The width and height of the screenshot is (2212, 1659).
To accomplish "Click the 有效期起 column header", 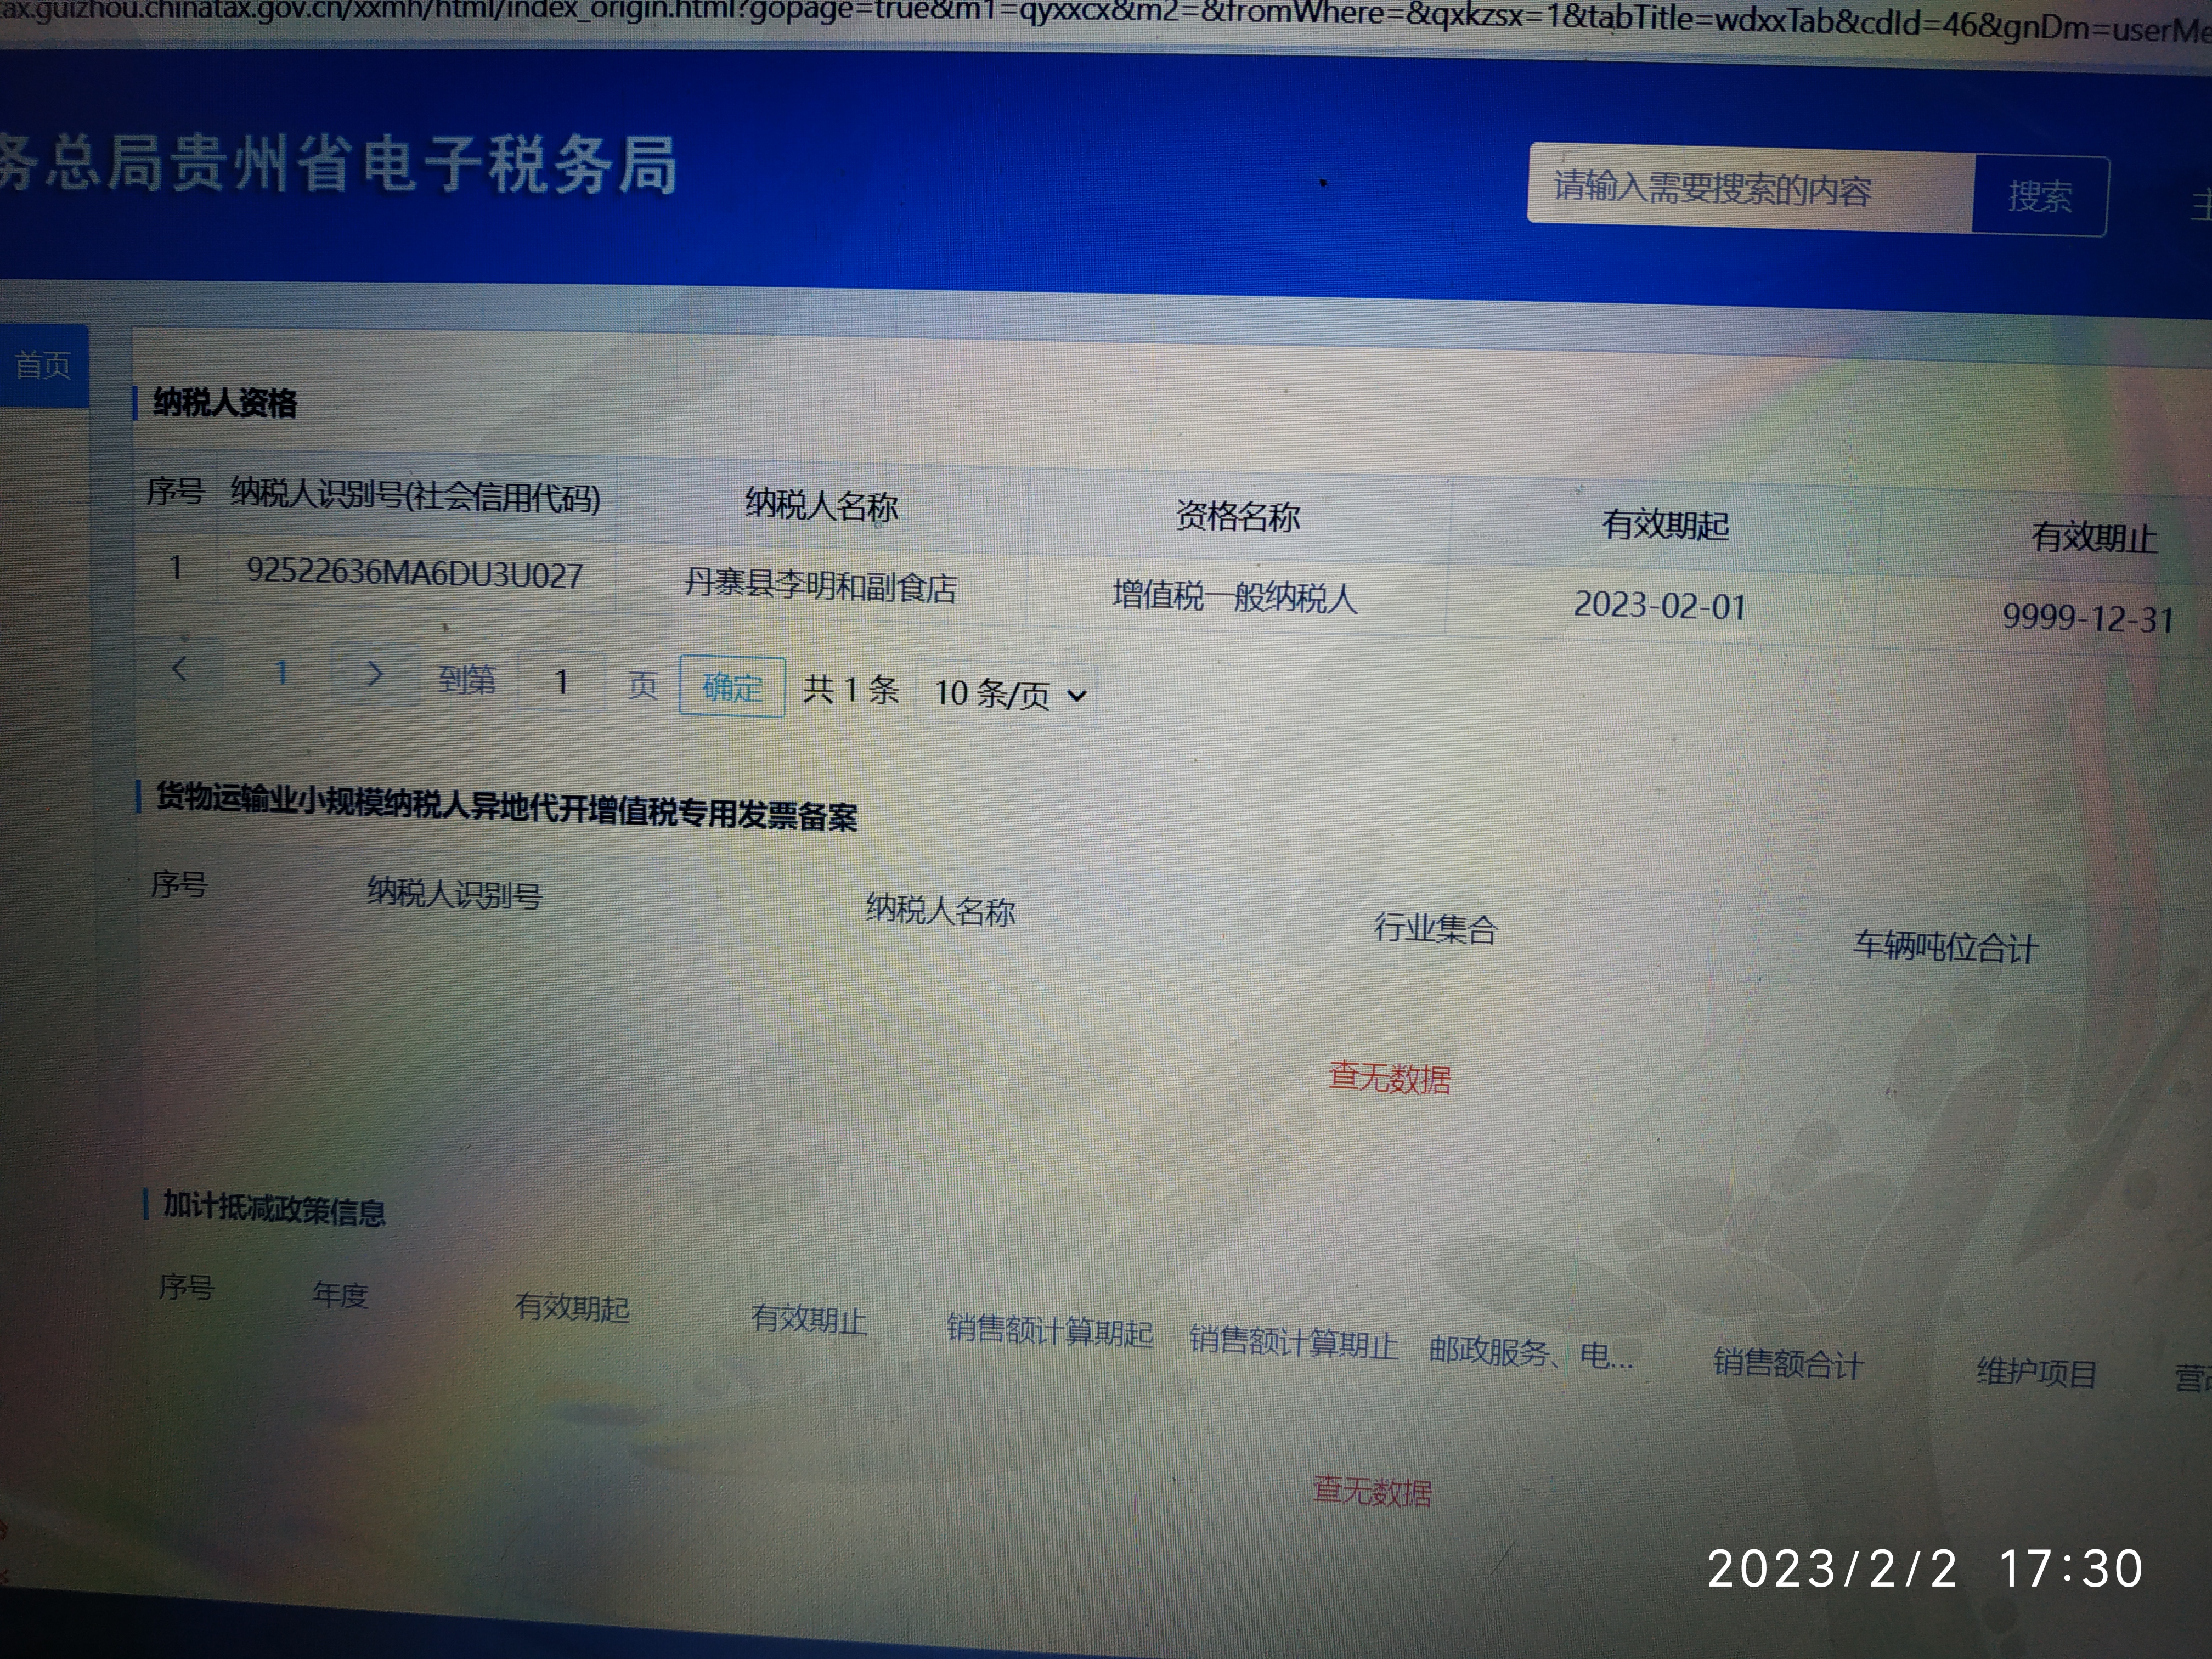I will point(1665,525).
